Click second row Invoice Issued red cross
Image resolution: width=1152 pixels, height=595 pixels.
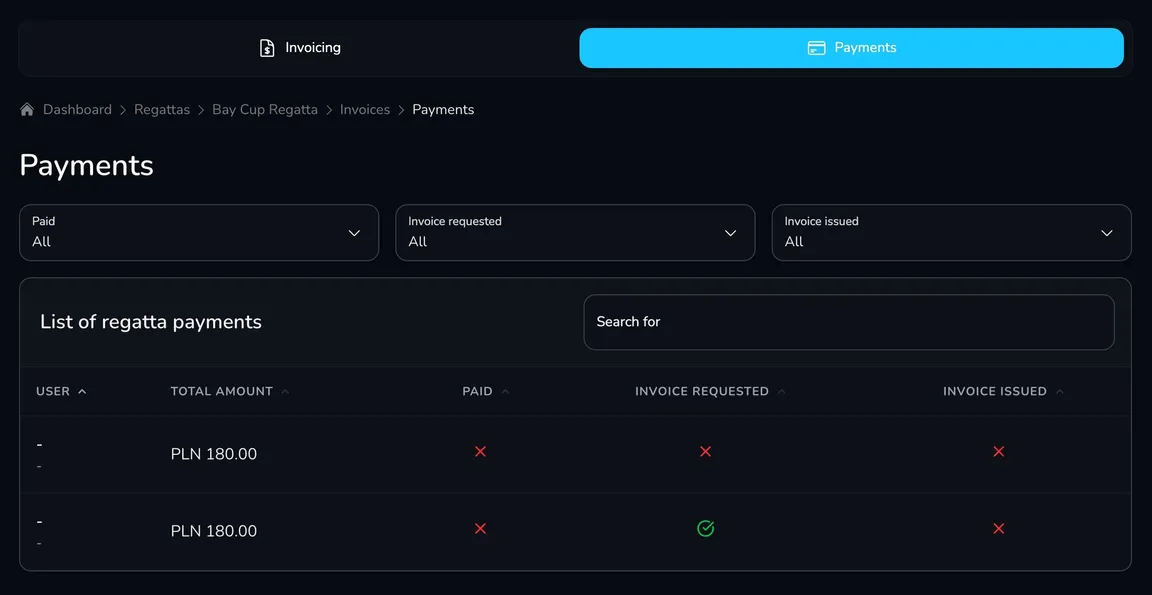pyautogui.click(x=998, y=529)
